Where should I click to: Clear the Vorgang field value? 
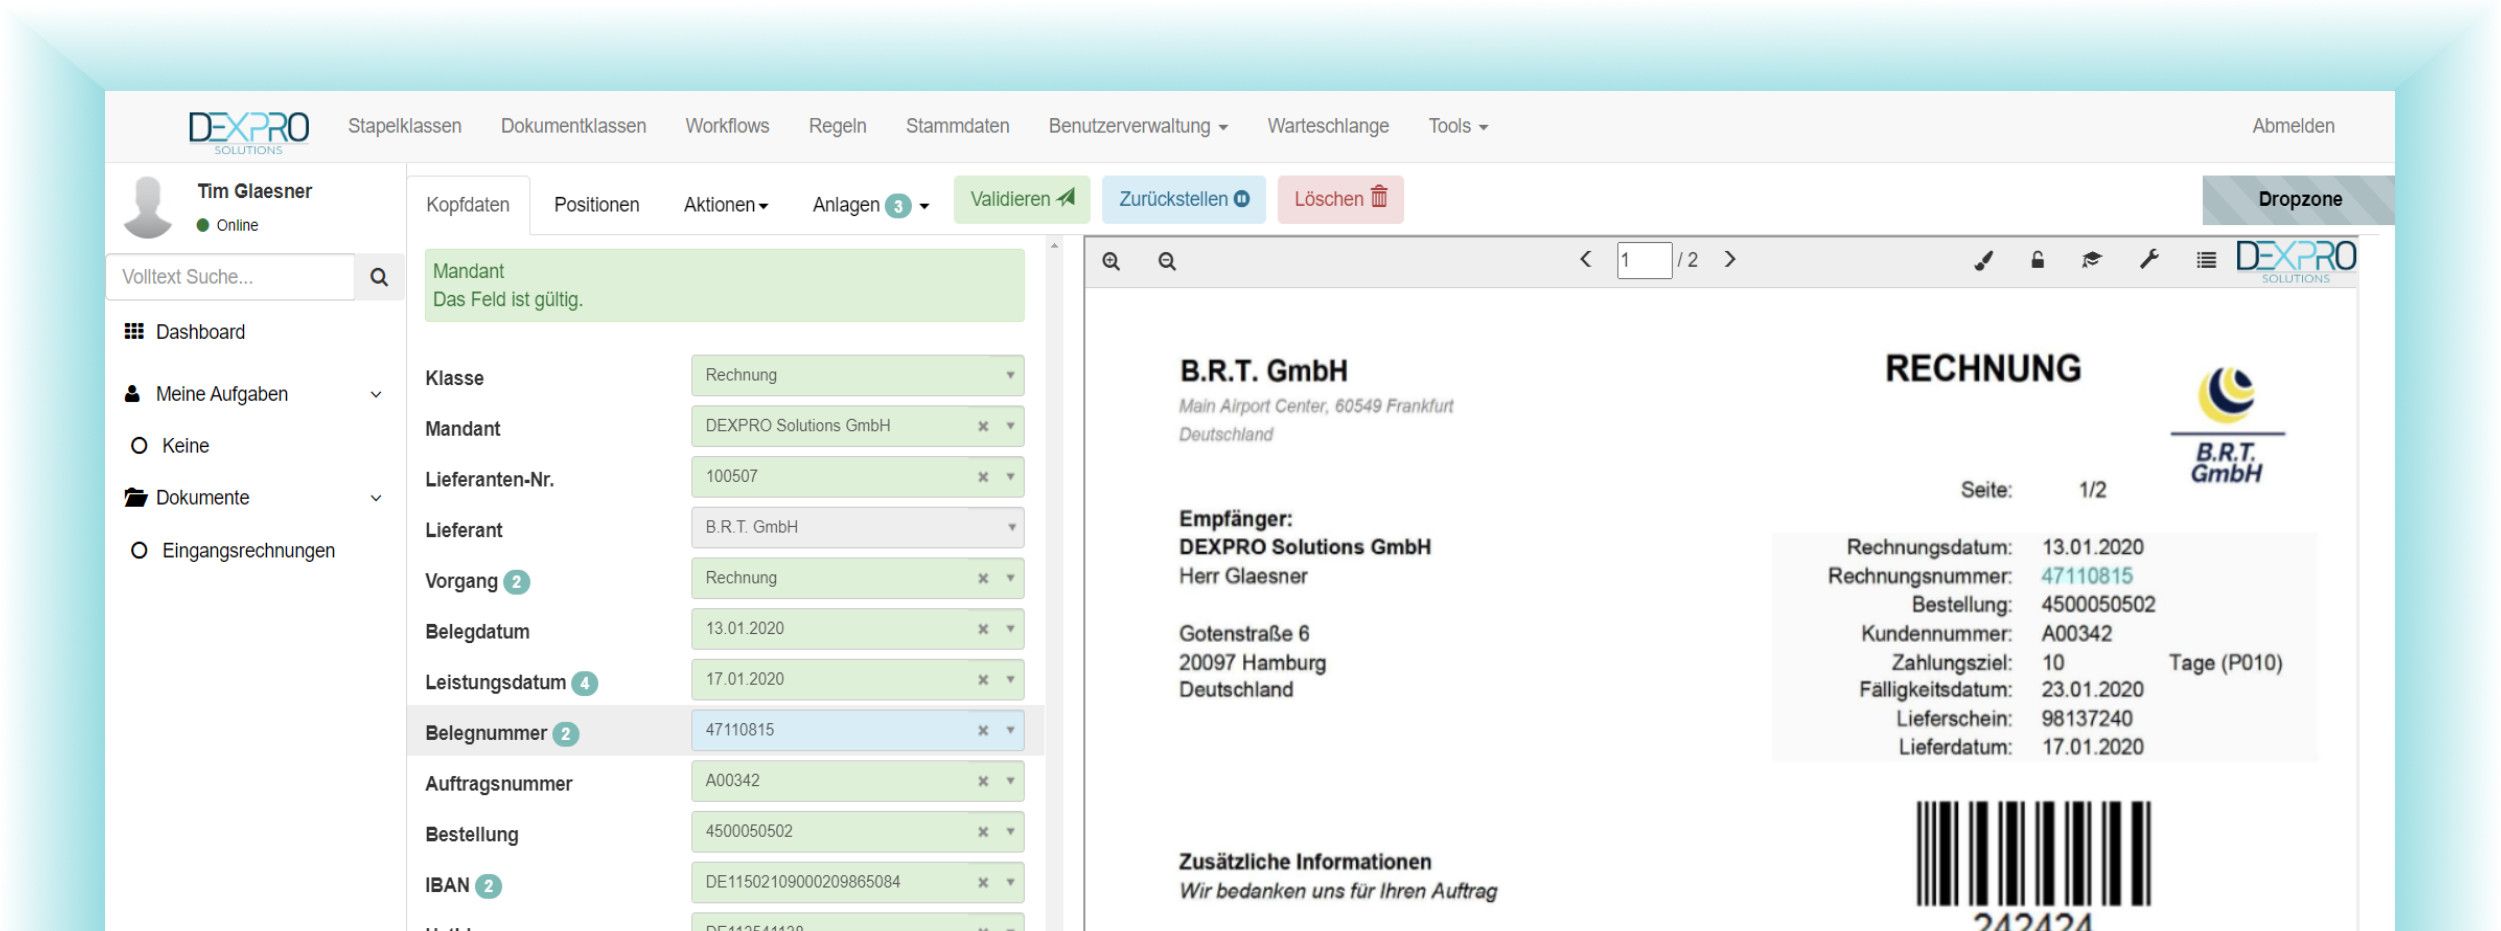tap(983, 578)
